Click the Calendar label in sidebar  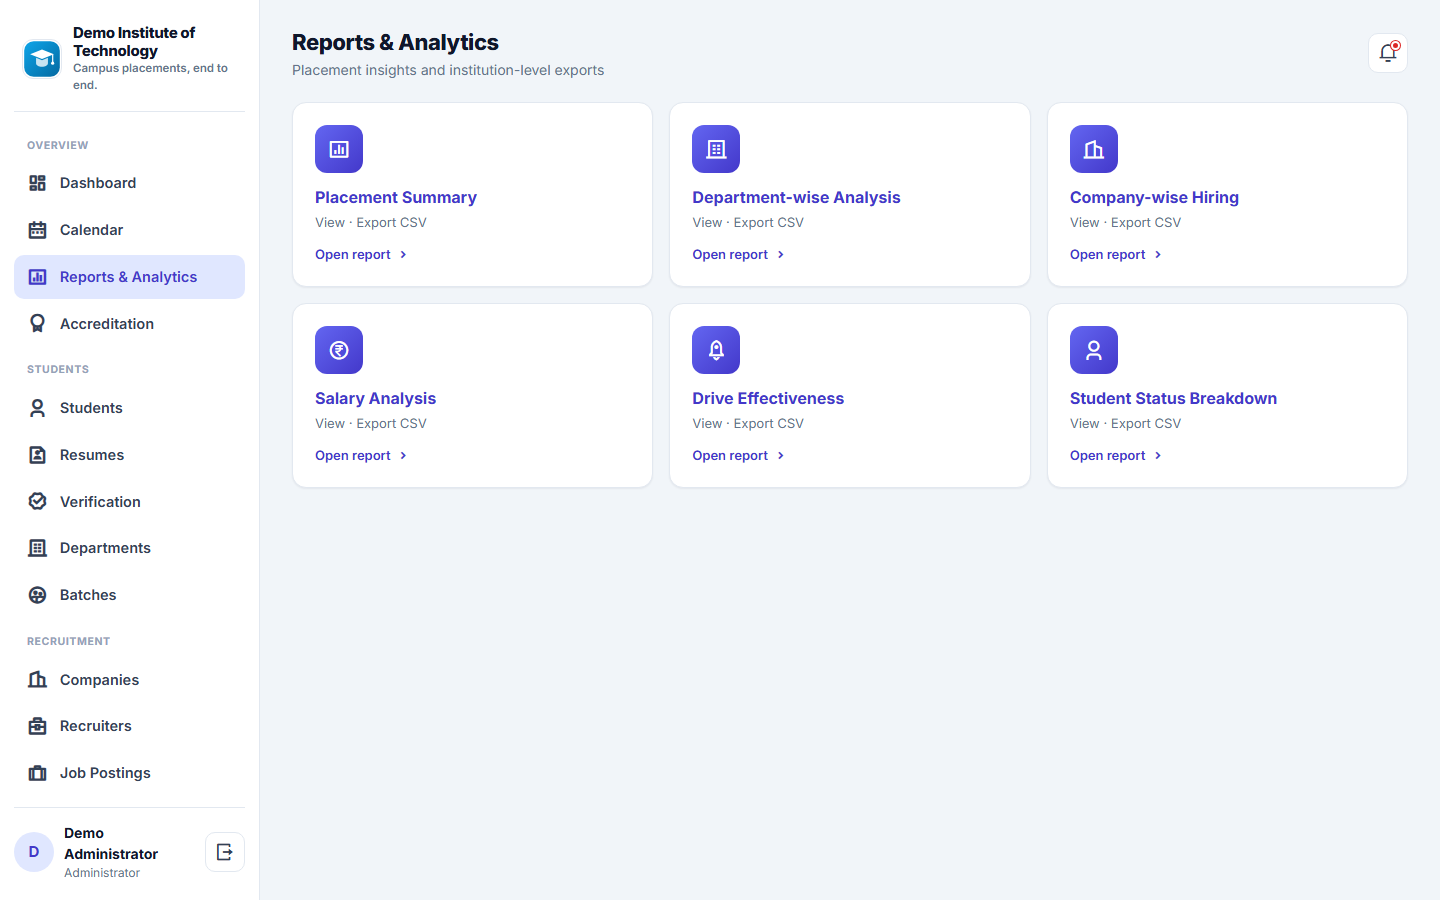coord(91,230)
